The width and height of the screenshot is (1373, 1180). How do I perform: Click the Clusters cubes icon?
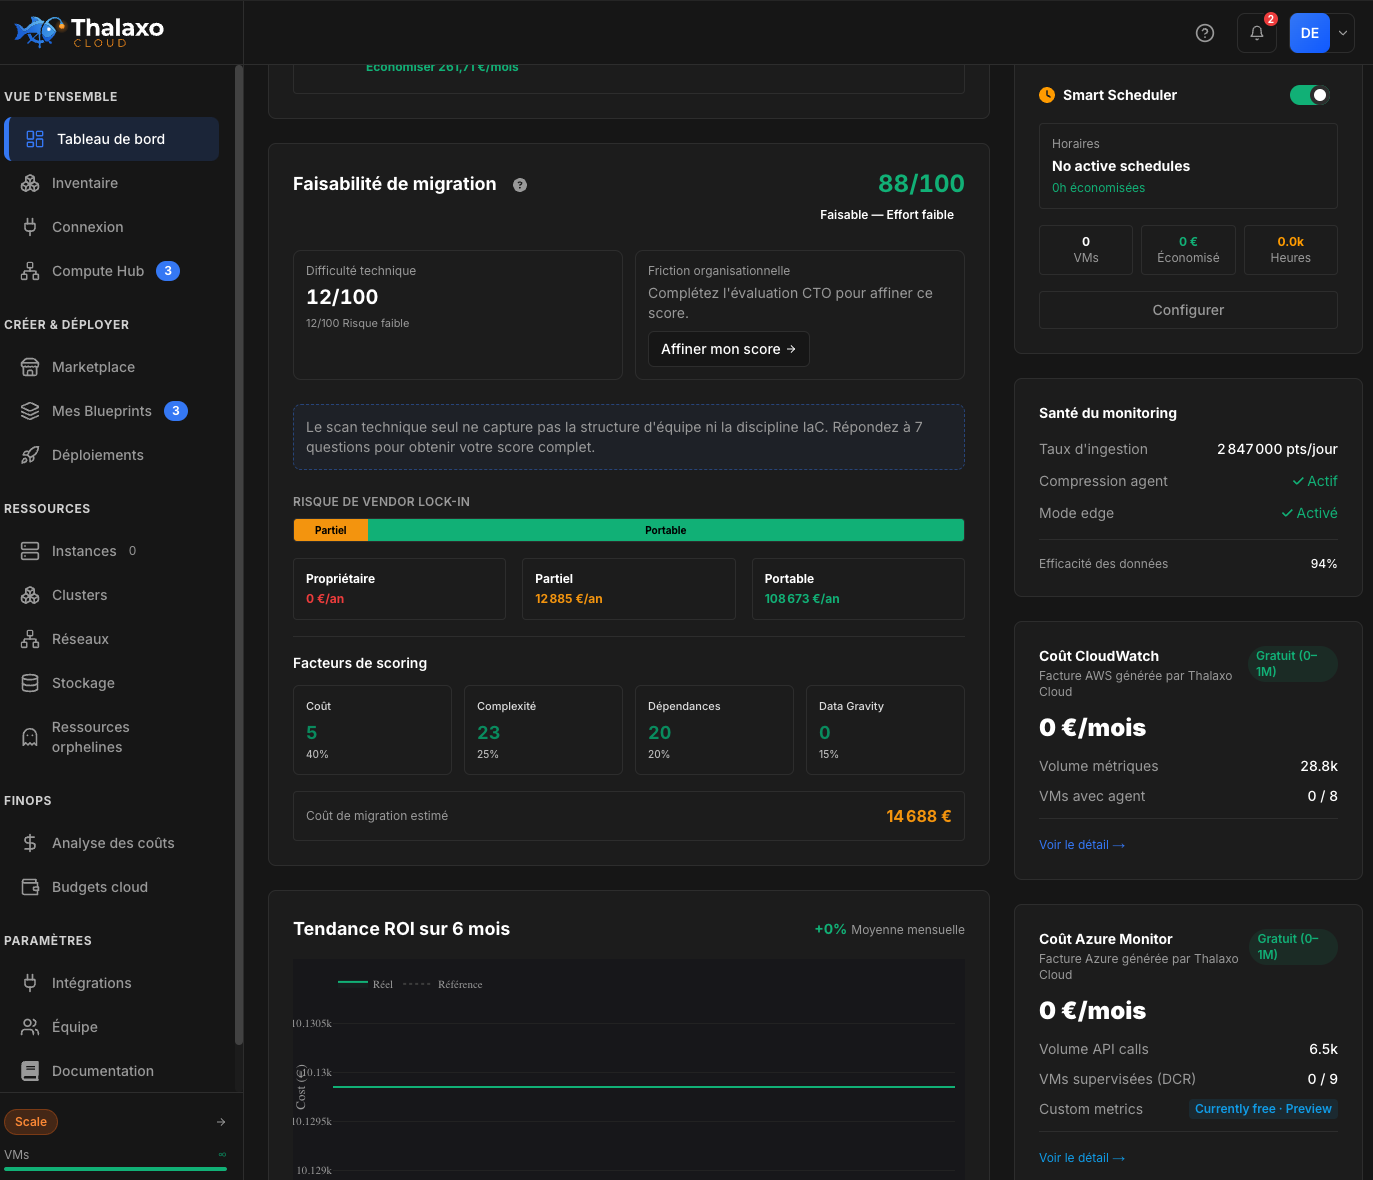click(x=30, y=595)
